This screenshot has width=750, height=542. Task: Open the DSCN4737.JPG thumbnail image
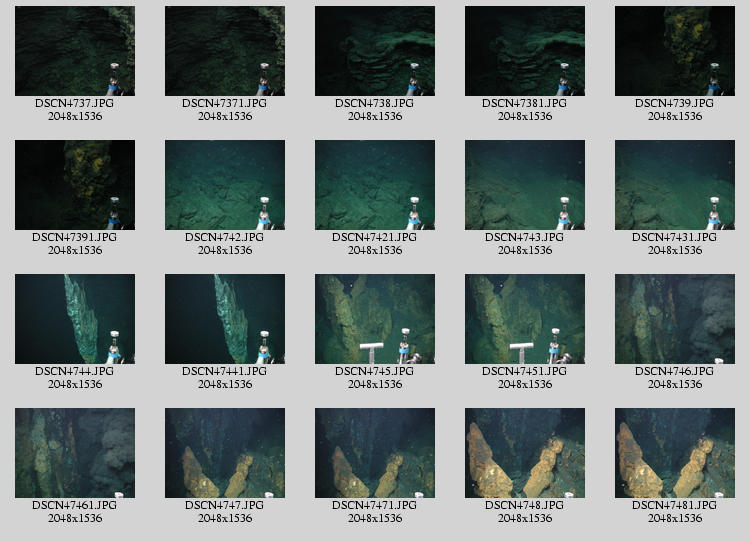(x=75, y=51)
